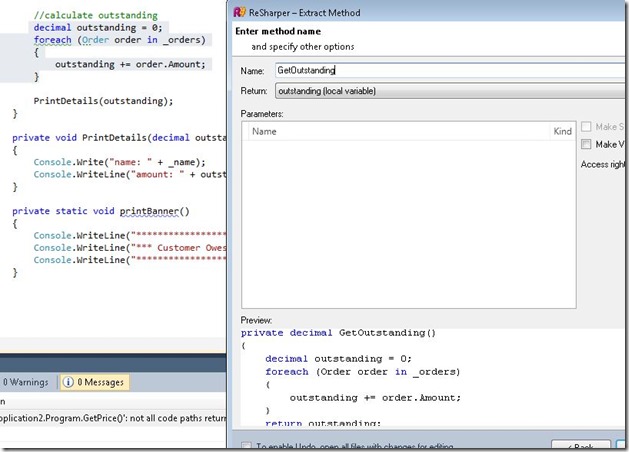The image size is (629, 452).
Task: Click 'decimal outstanding = 0;' in the editor
Action: pyautogui.click(x=98, y=28)
